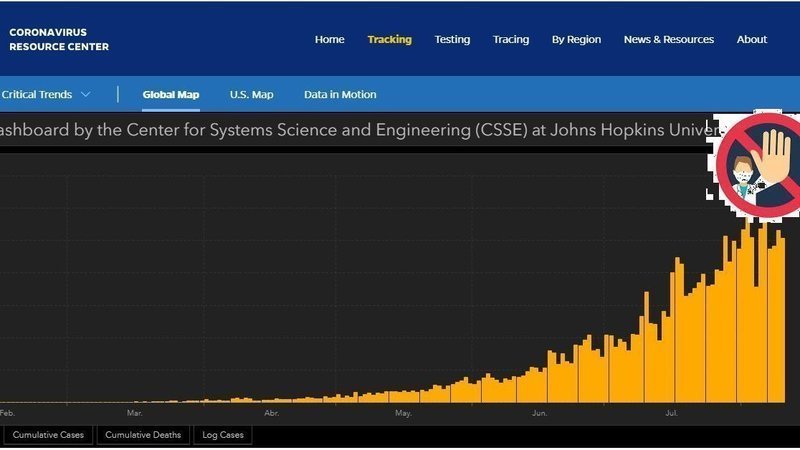Select Tracking in the top navigation
800x450 pixels.
pyautogui.click(x=389, y=40)
